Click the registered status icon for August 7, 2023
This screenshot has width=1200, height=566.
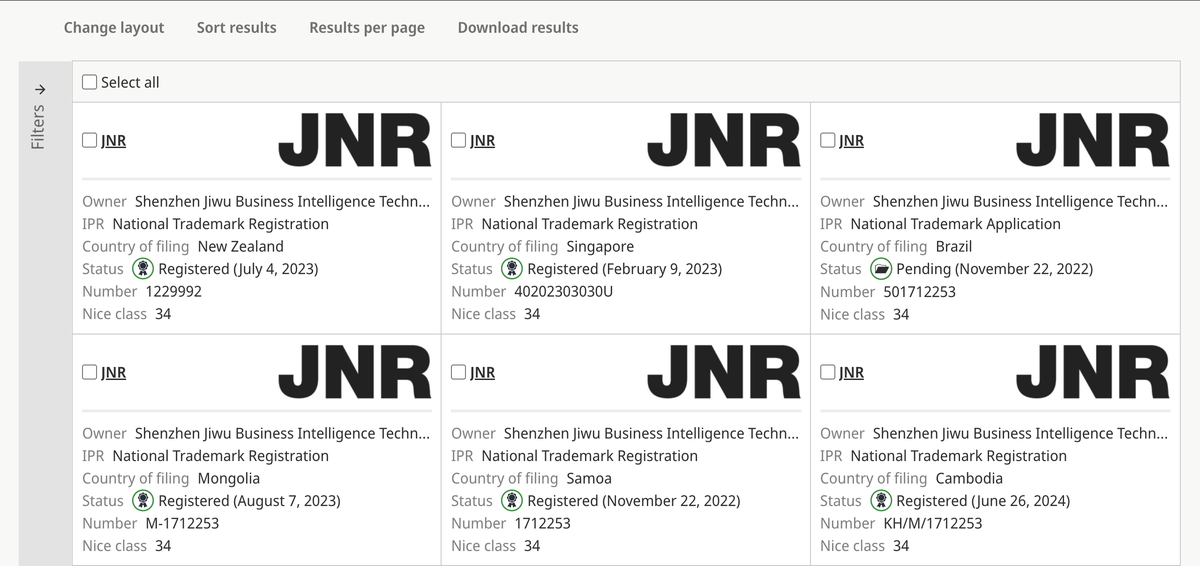[x=143, y=500]
